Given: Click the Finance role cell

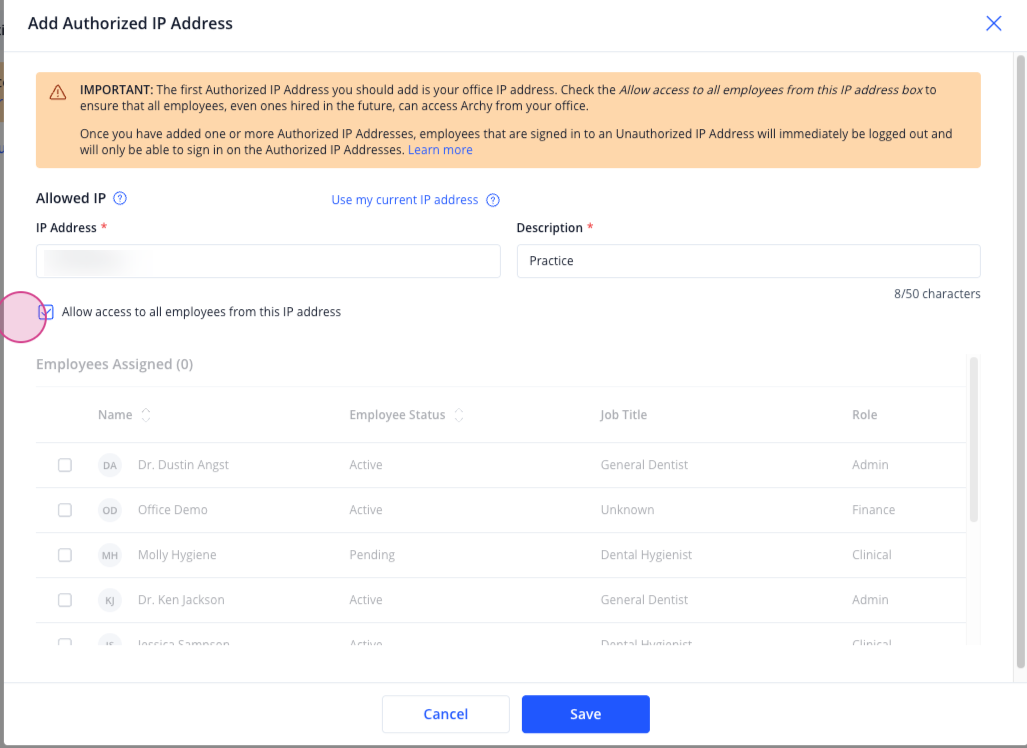Looking at the screenshot, I should 873,510.
